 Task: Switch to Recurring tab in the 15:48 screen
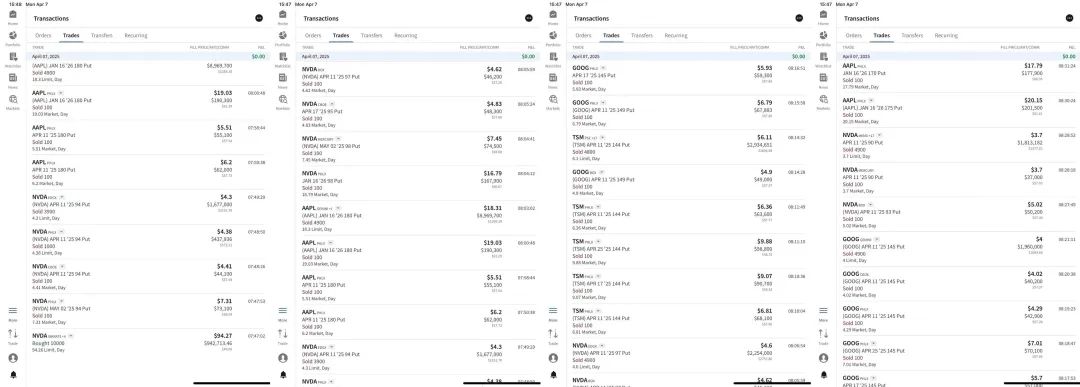point(136,35)
